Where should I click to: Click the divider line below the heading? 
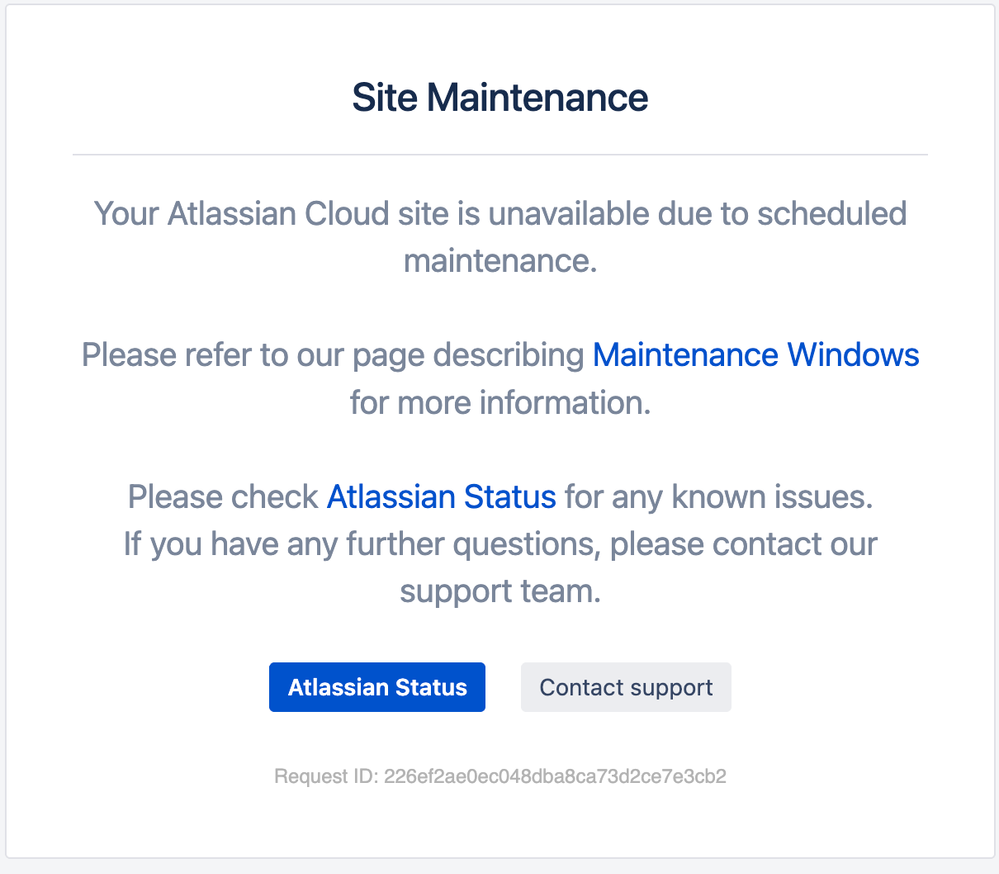(499, 155)
